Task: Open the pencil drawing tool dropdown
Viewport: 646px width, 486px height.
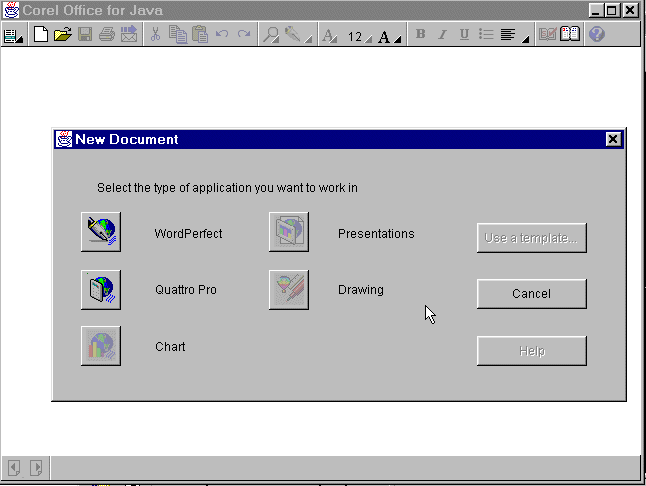Action: click(297, 35)
